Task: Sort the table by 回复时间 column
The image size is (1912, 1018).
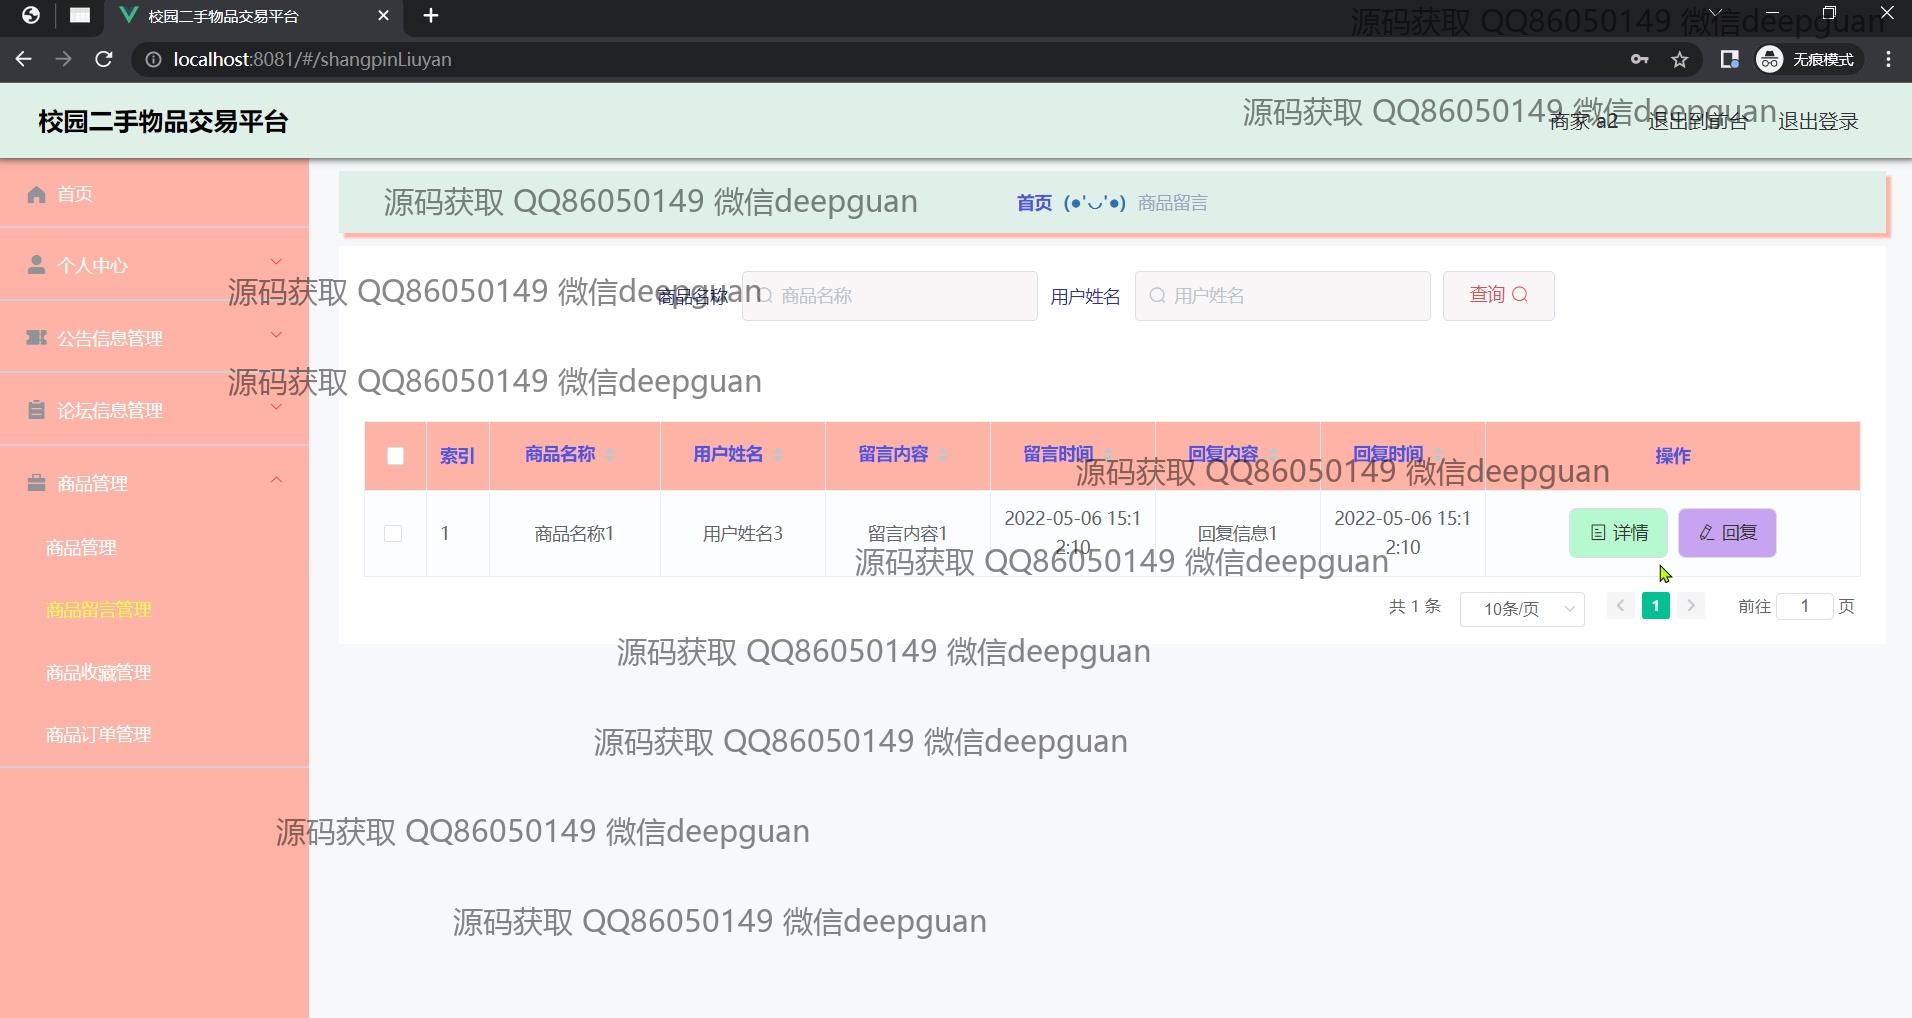Action: [x=1438, y=456]
